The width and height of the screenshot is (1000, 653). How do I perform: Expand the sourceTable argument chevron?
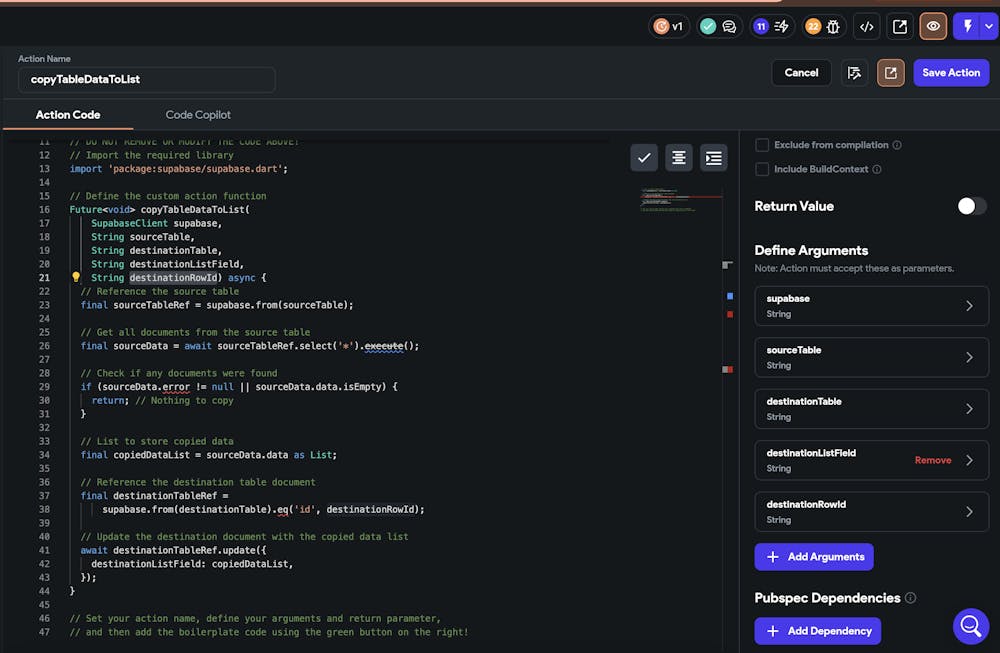coord(968,357)
